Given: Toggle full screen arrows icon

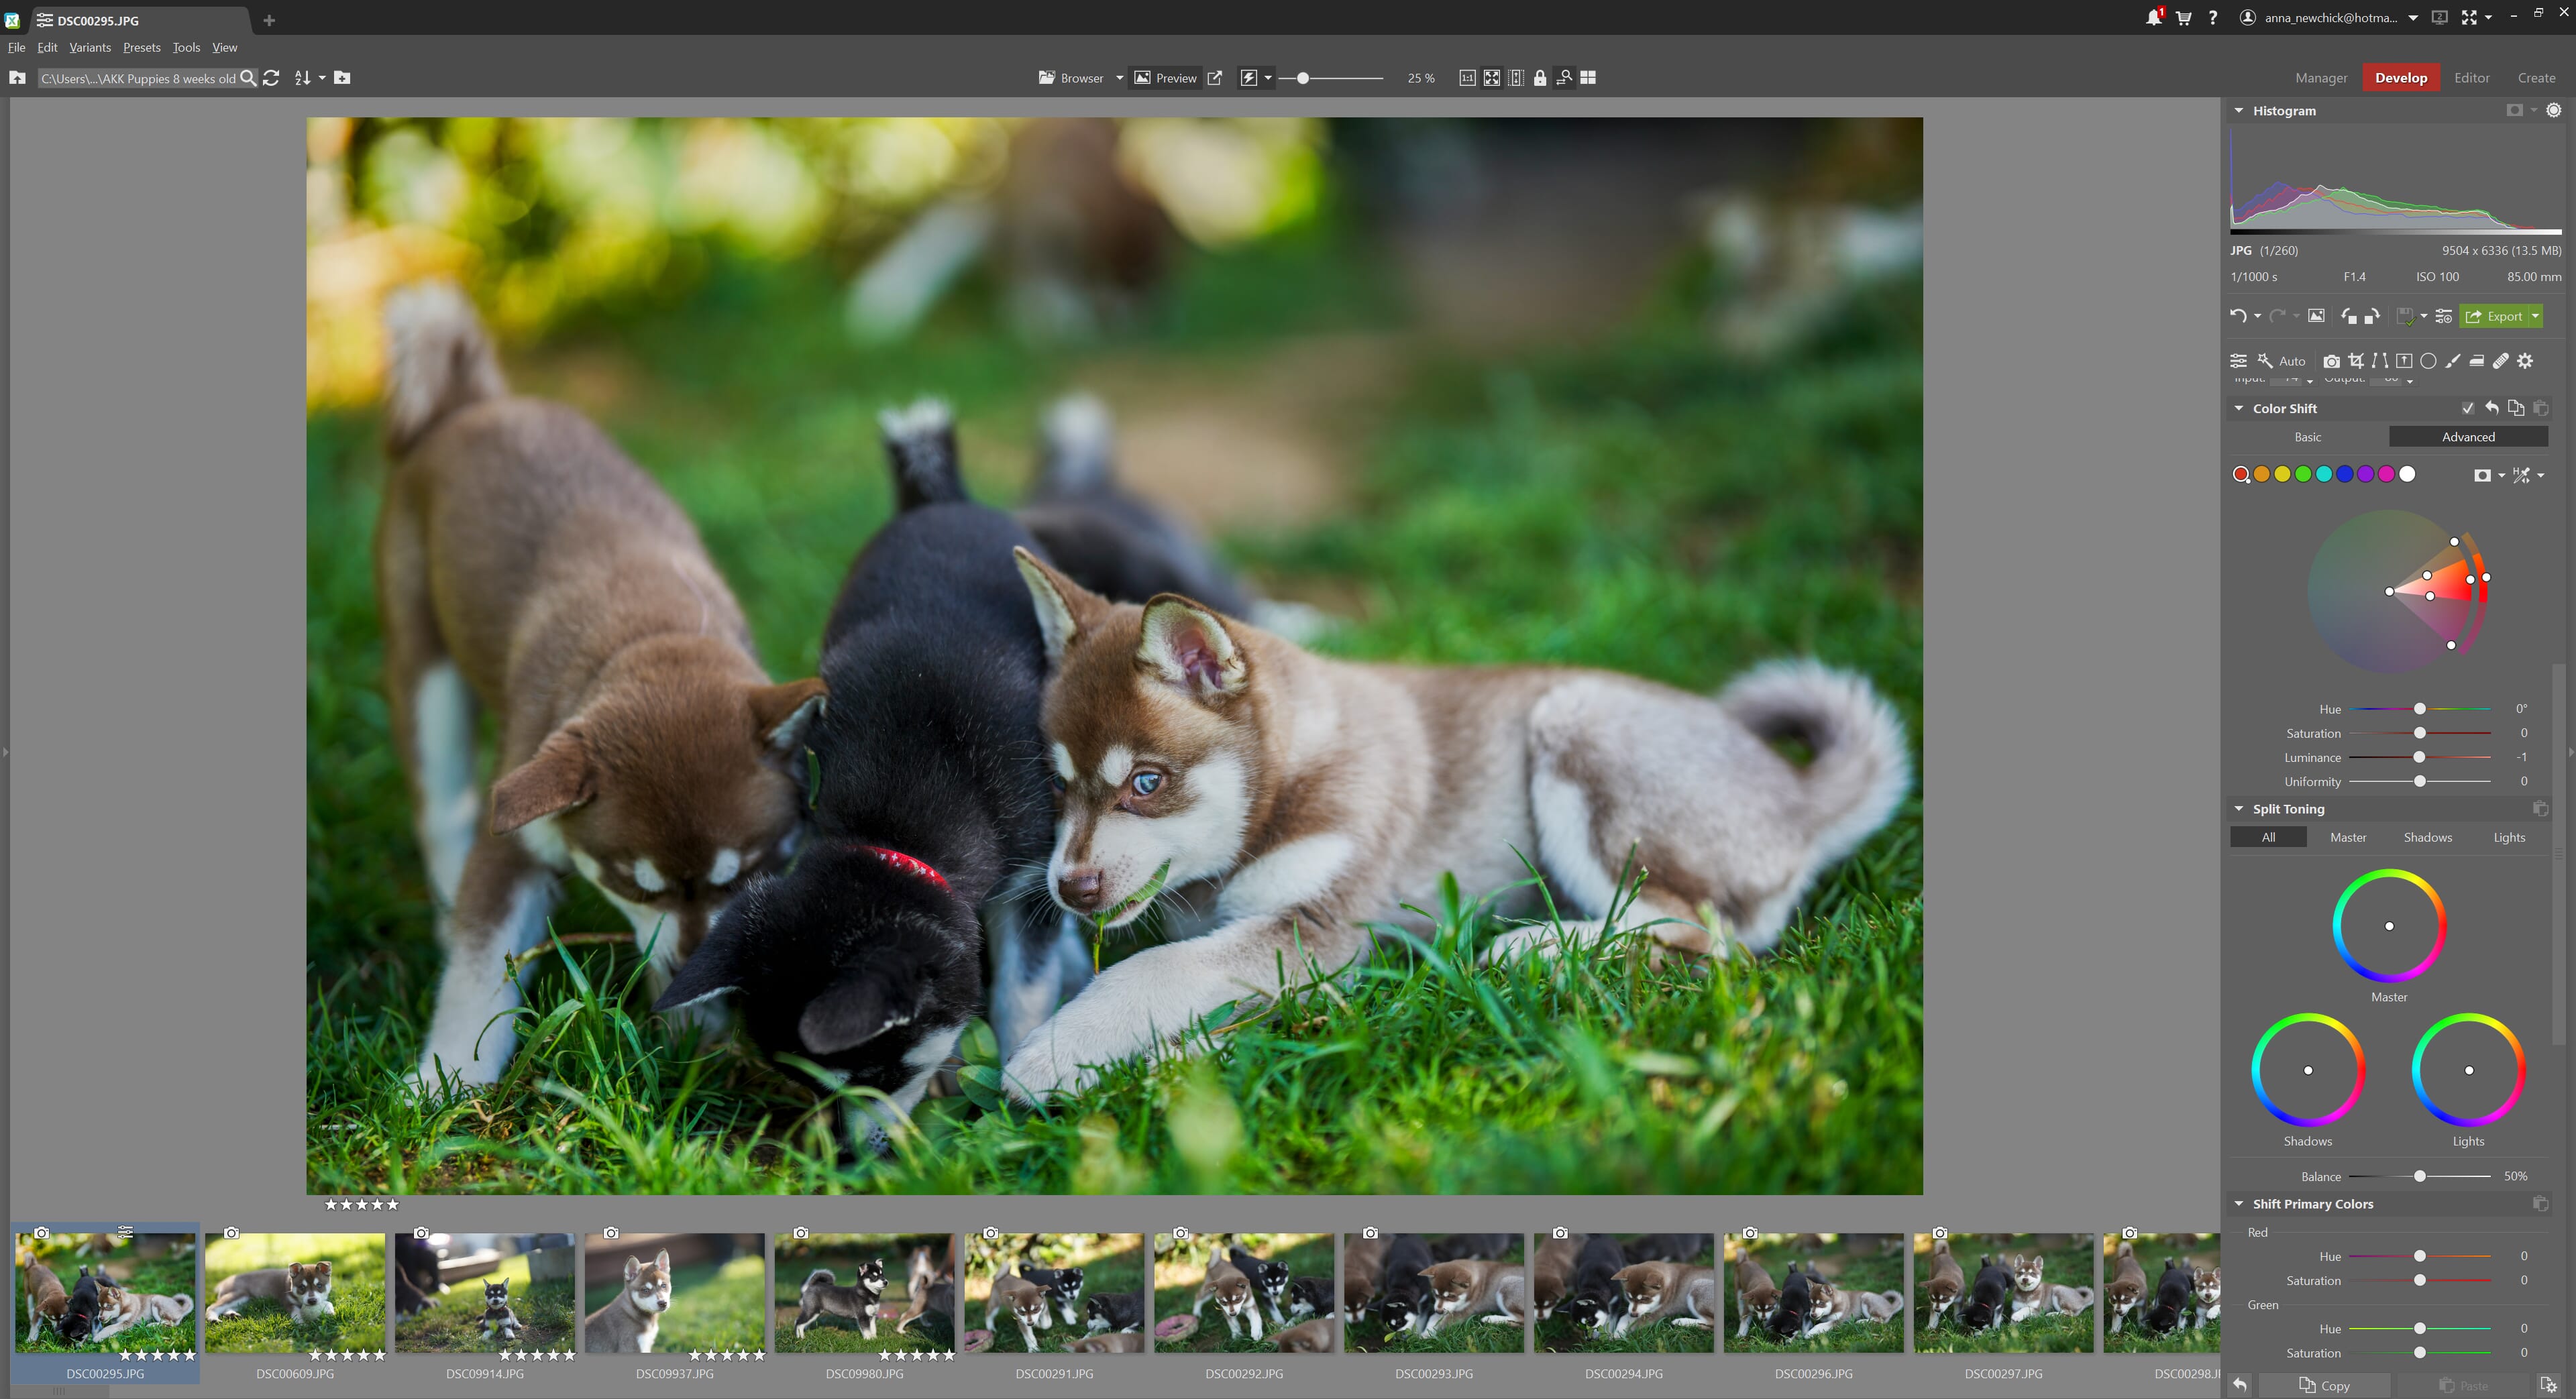Looking at the screenshot, I should (x=2468, y=18).
